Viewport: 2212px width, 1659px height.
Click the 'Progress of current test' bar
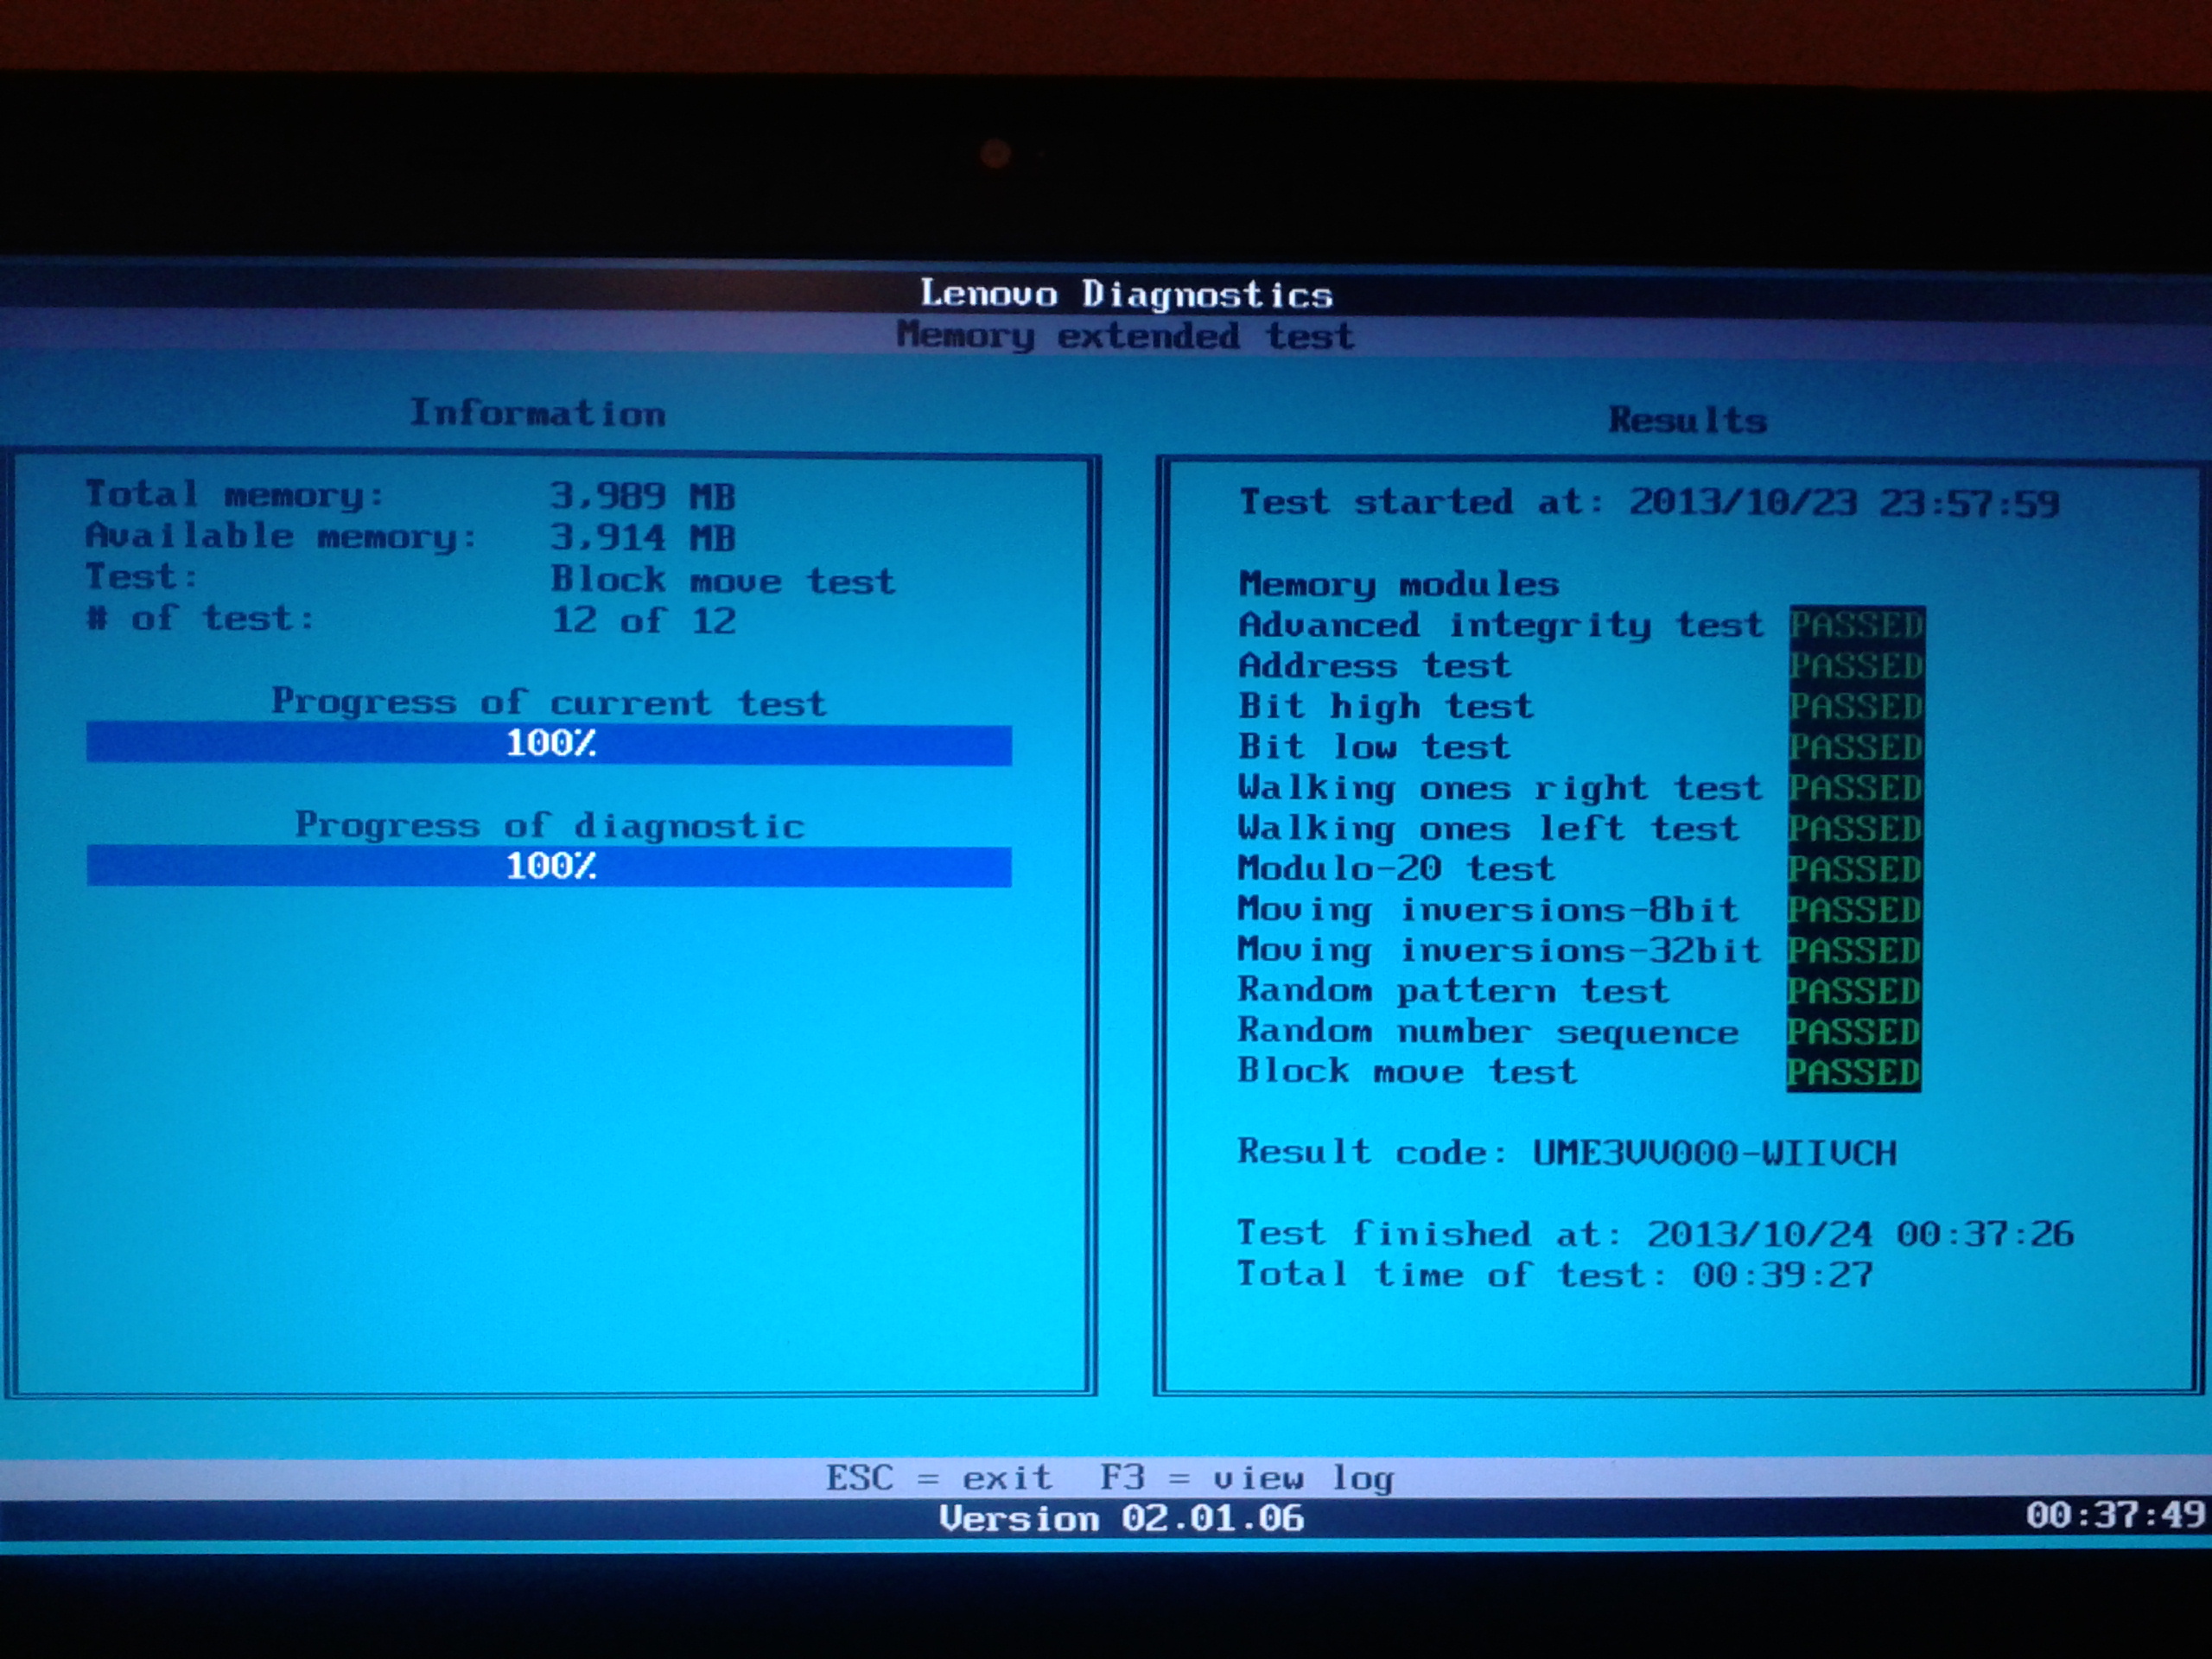coord(549,744)
